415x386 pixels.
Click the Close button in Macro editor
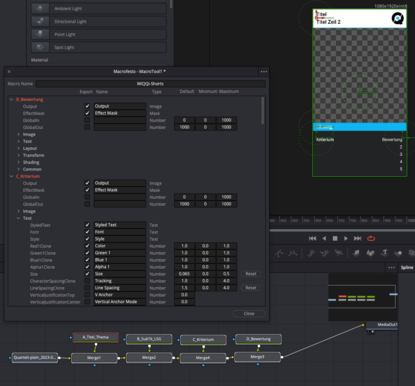[249, 313]
